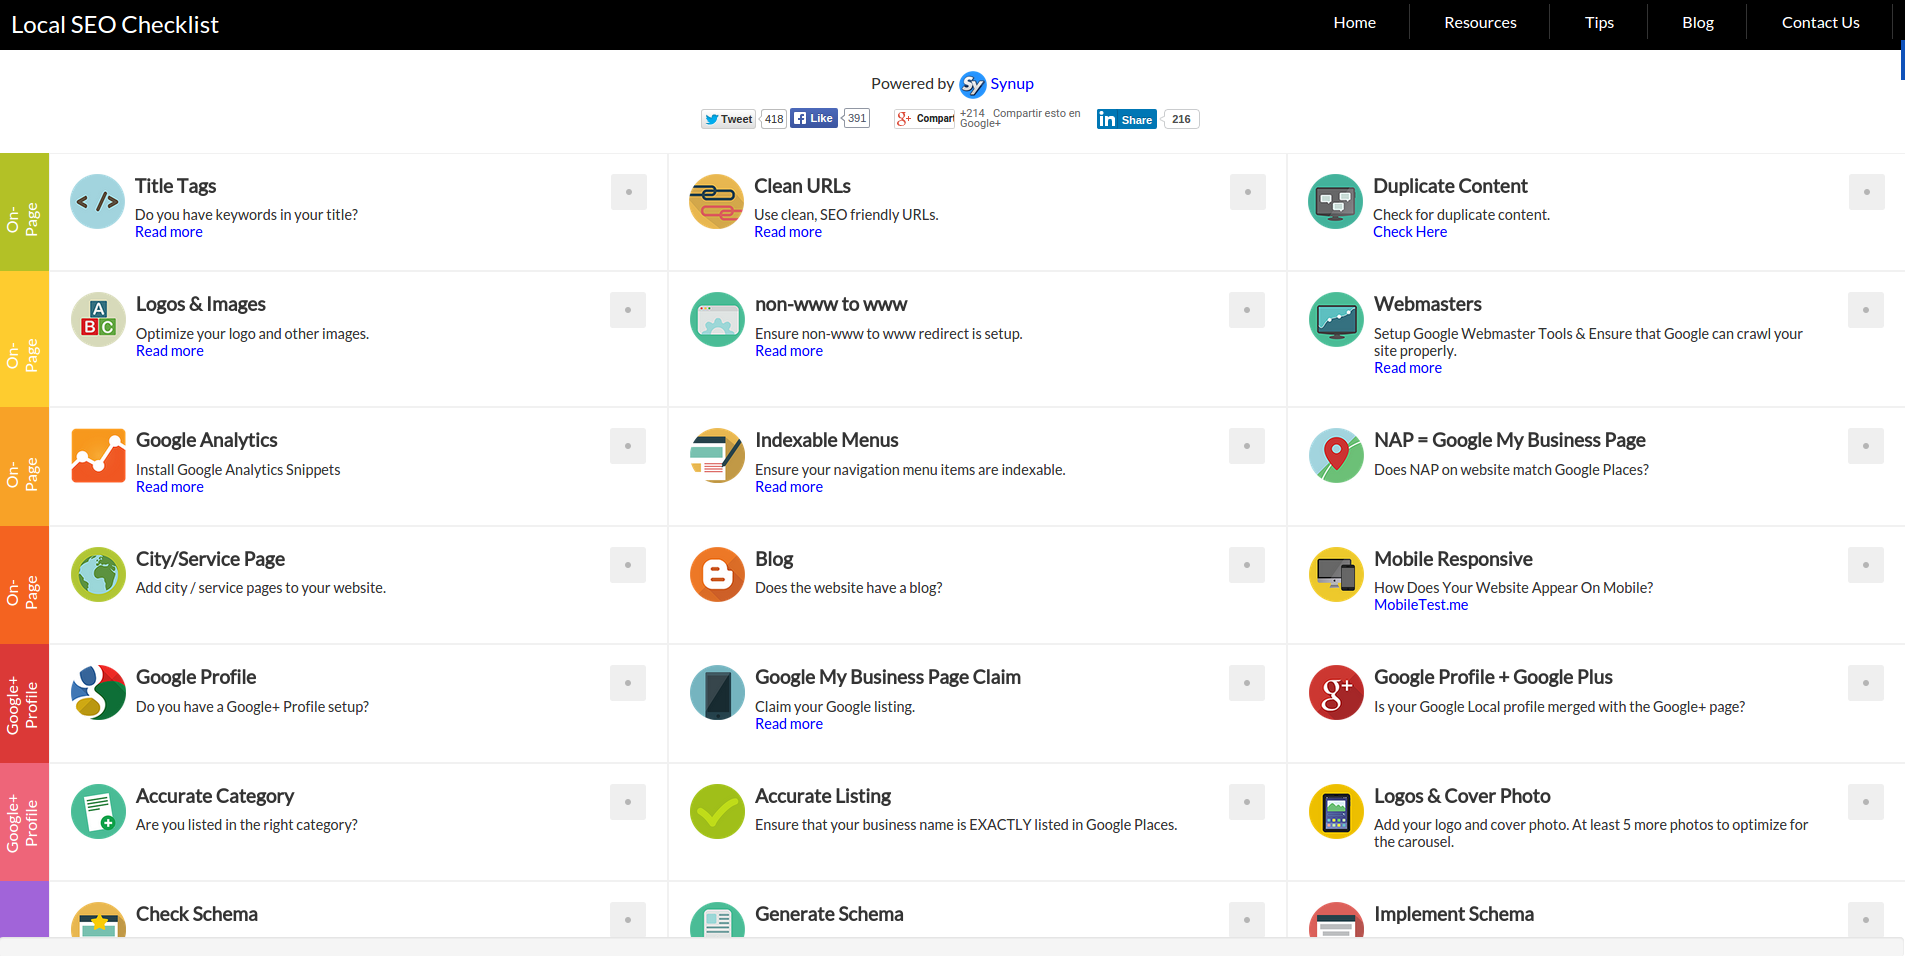Click the Mobile Responsive devices icon

[x=1336, y=574]
